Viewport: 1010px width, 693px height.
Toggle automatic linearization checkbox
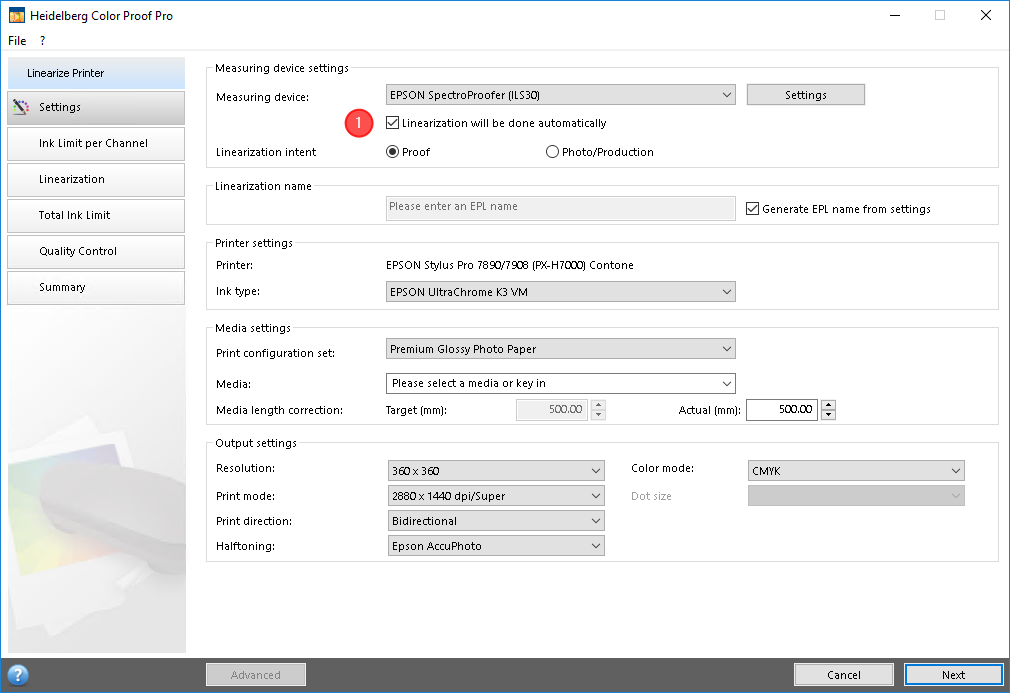tap(392, 122)
